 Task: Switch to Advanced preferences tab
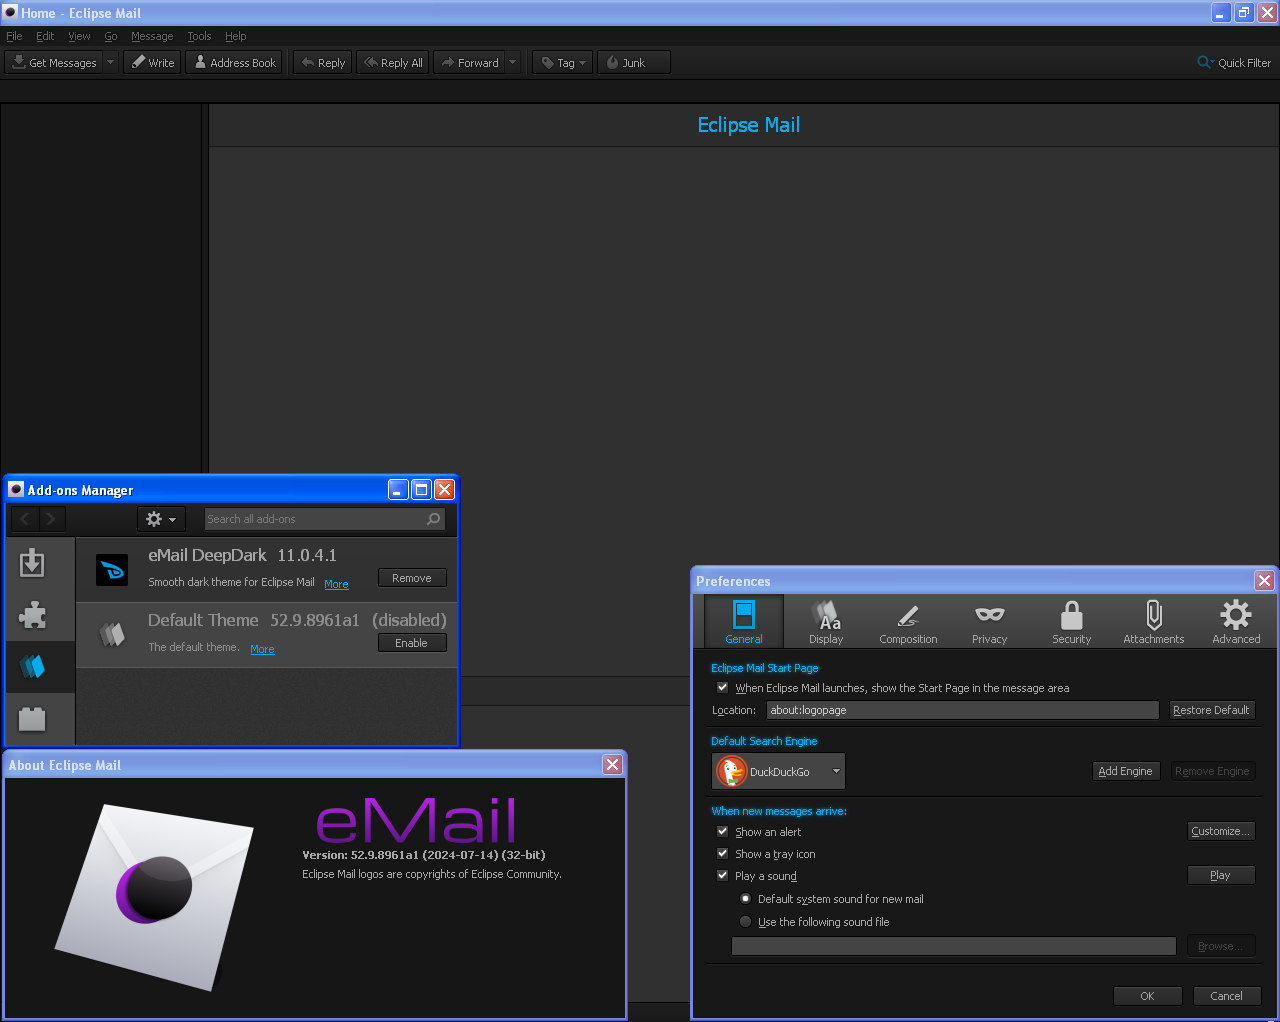click(1236, 621)
